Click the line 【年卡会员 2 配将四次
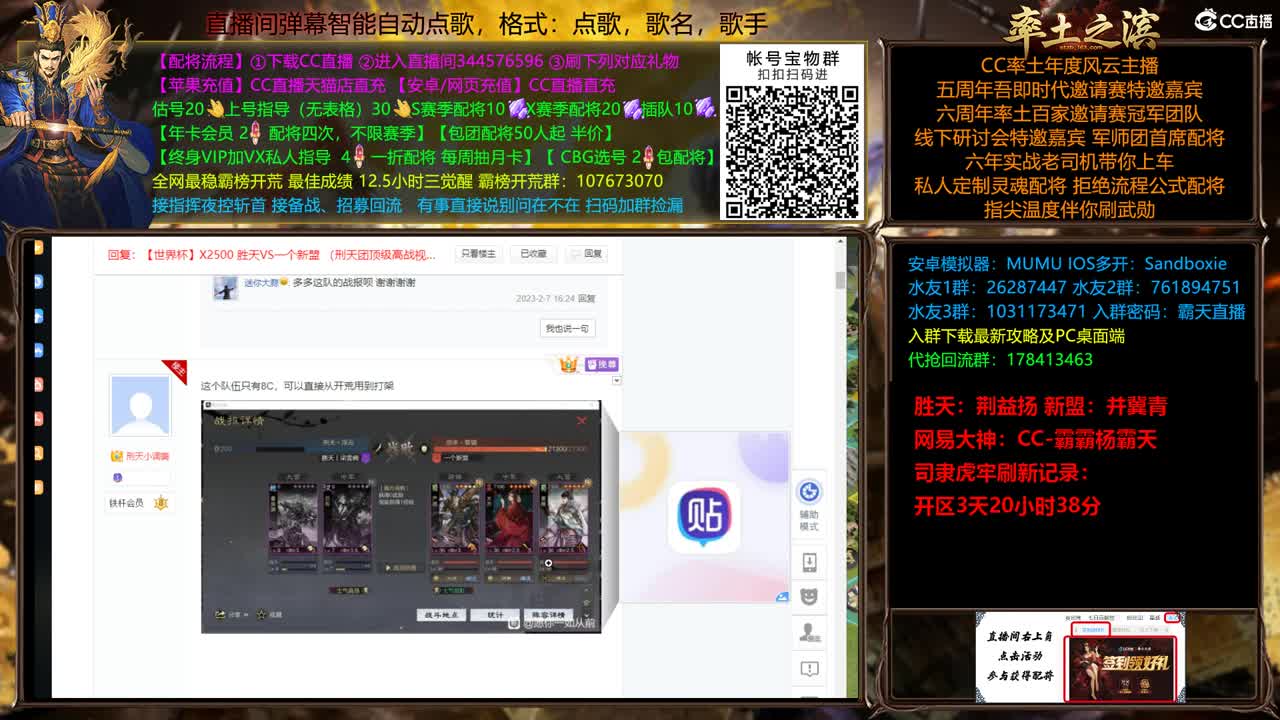 tap(383, 133)
